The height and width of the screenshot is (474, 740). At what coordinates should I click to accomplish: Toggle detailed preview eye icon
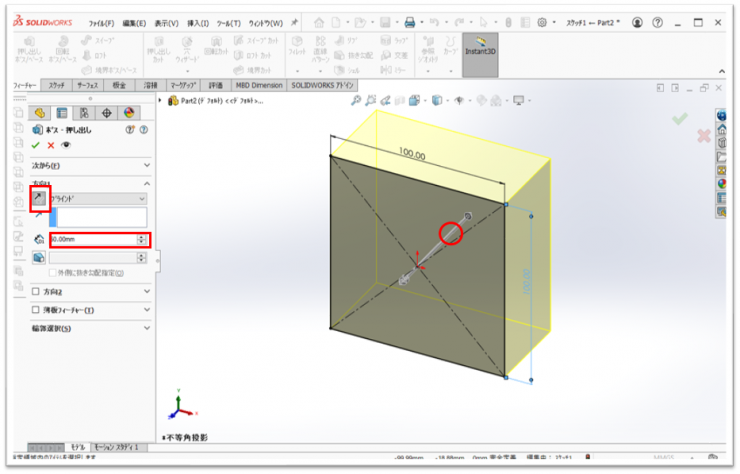(66, 145)
